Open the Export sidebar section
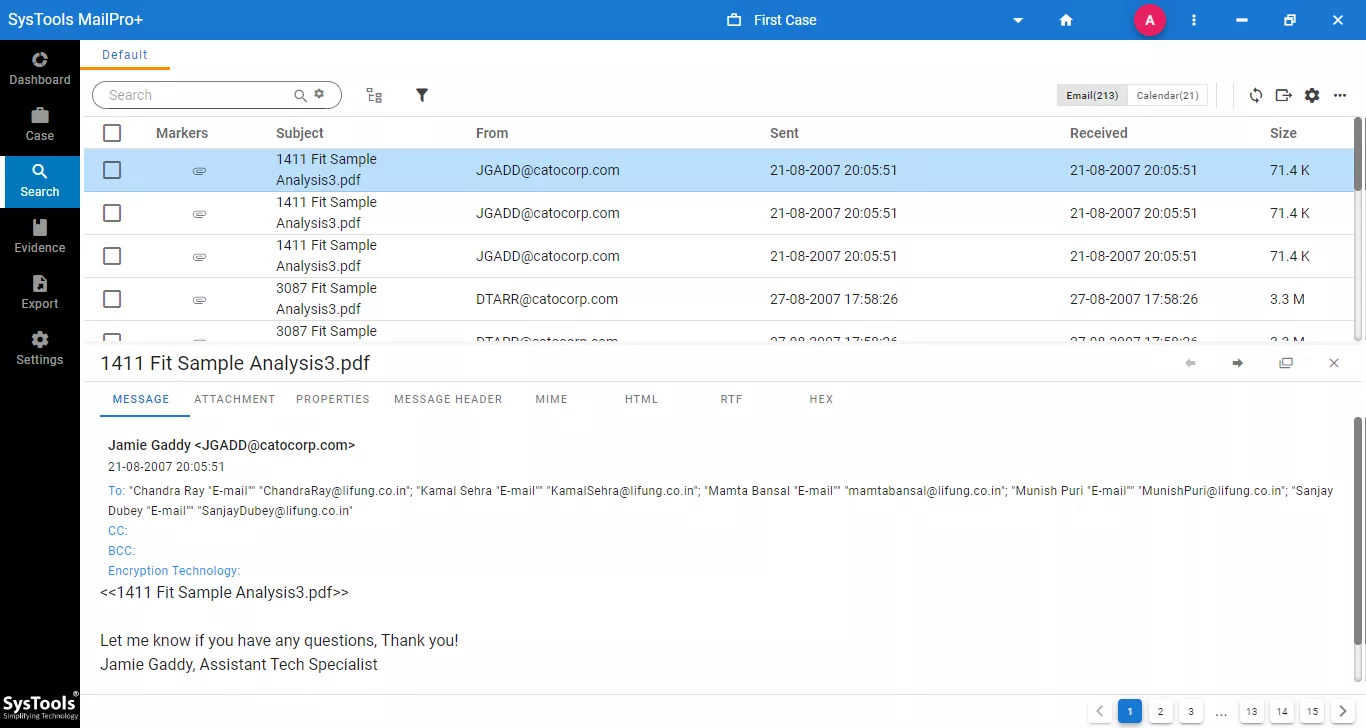The width and height of the screenshot is (1366, 728). [x=40, y=293]
